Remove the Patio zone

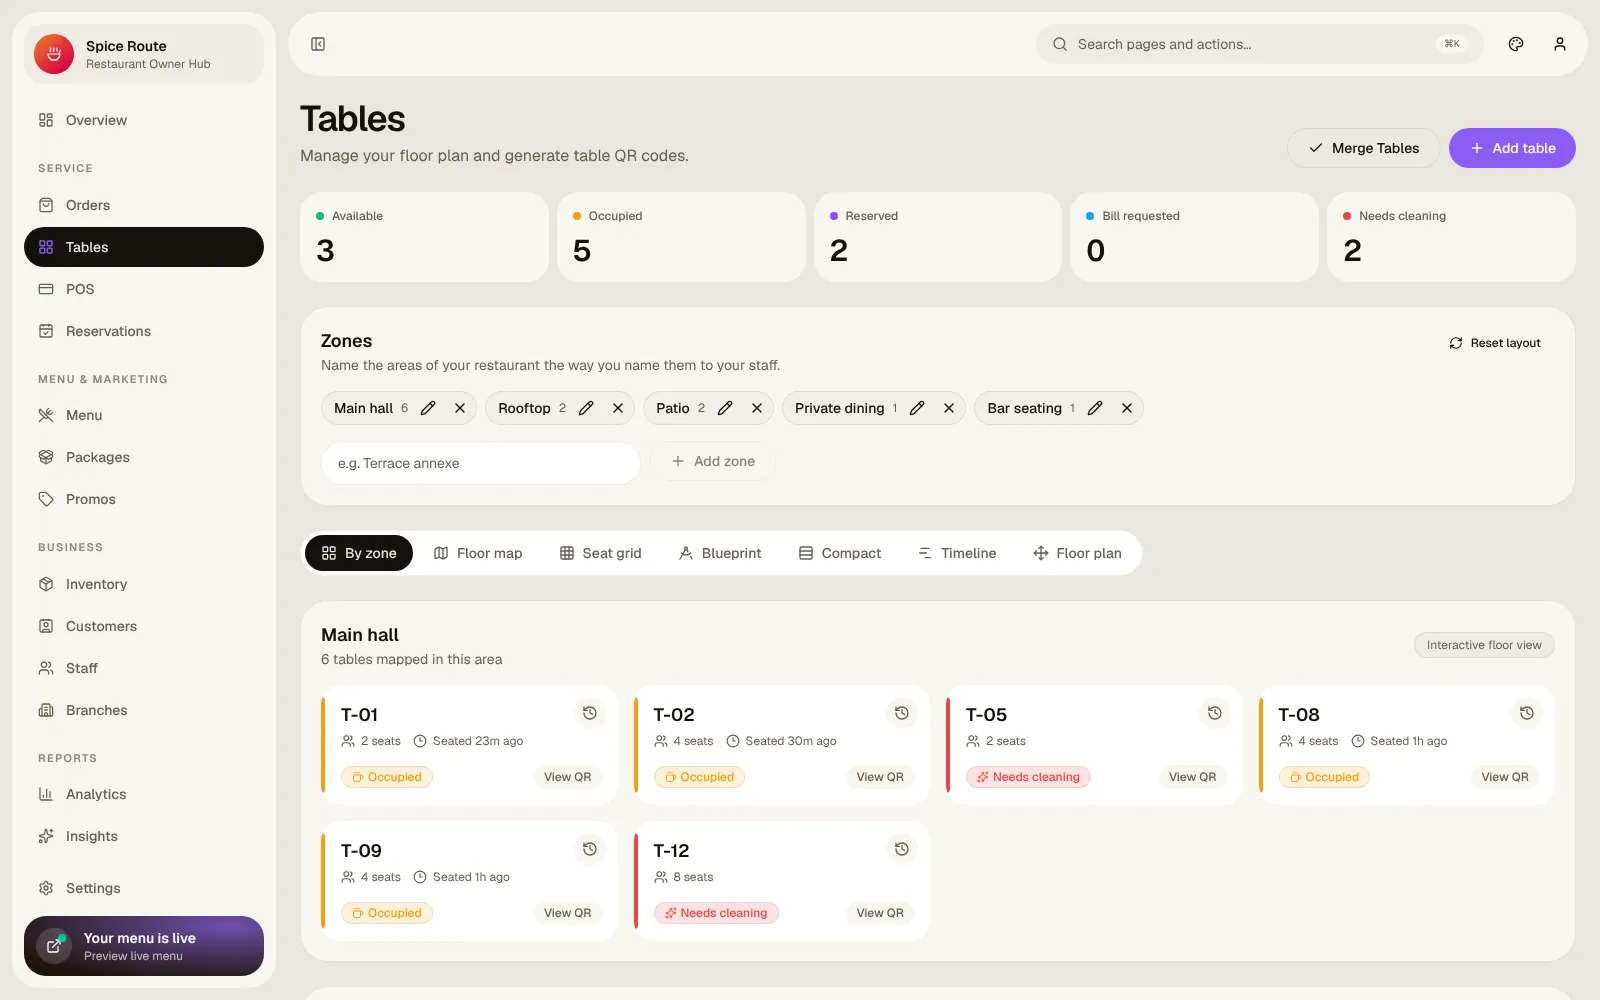(757, 408)
